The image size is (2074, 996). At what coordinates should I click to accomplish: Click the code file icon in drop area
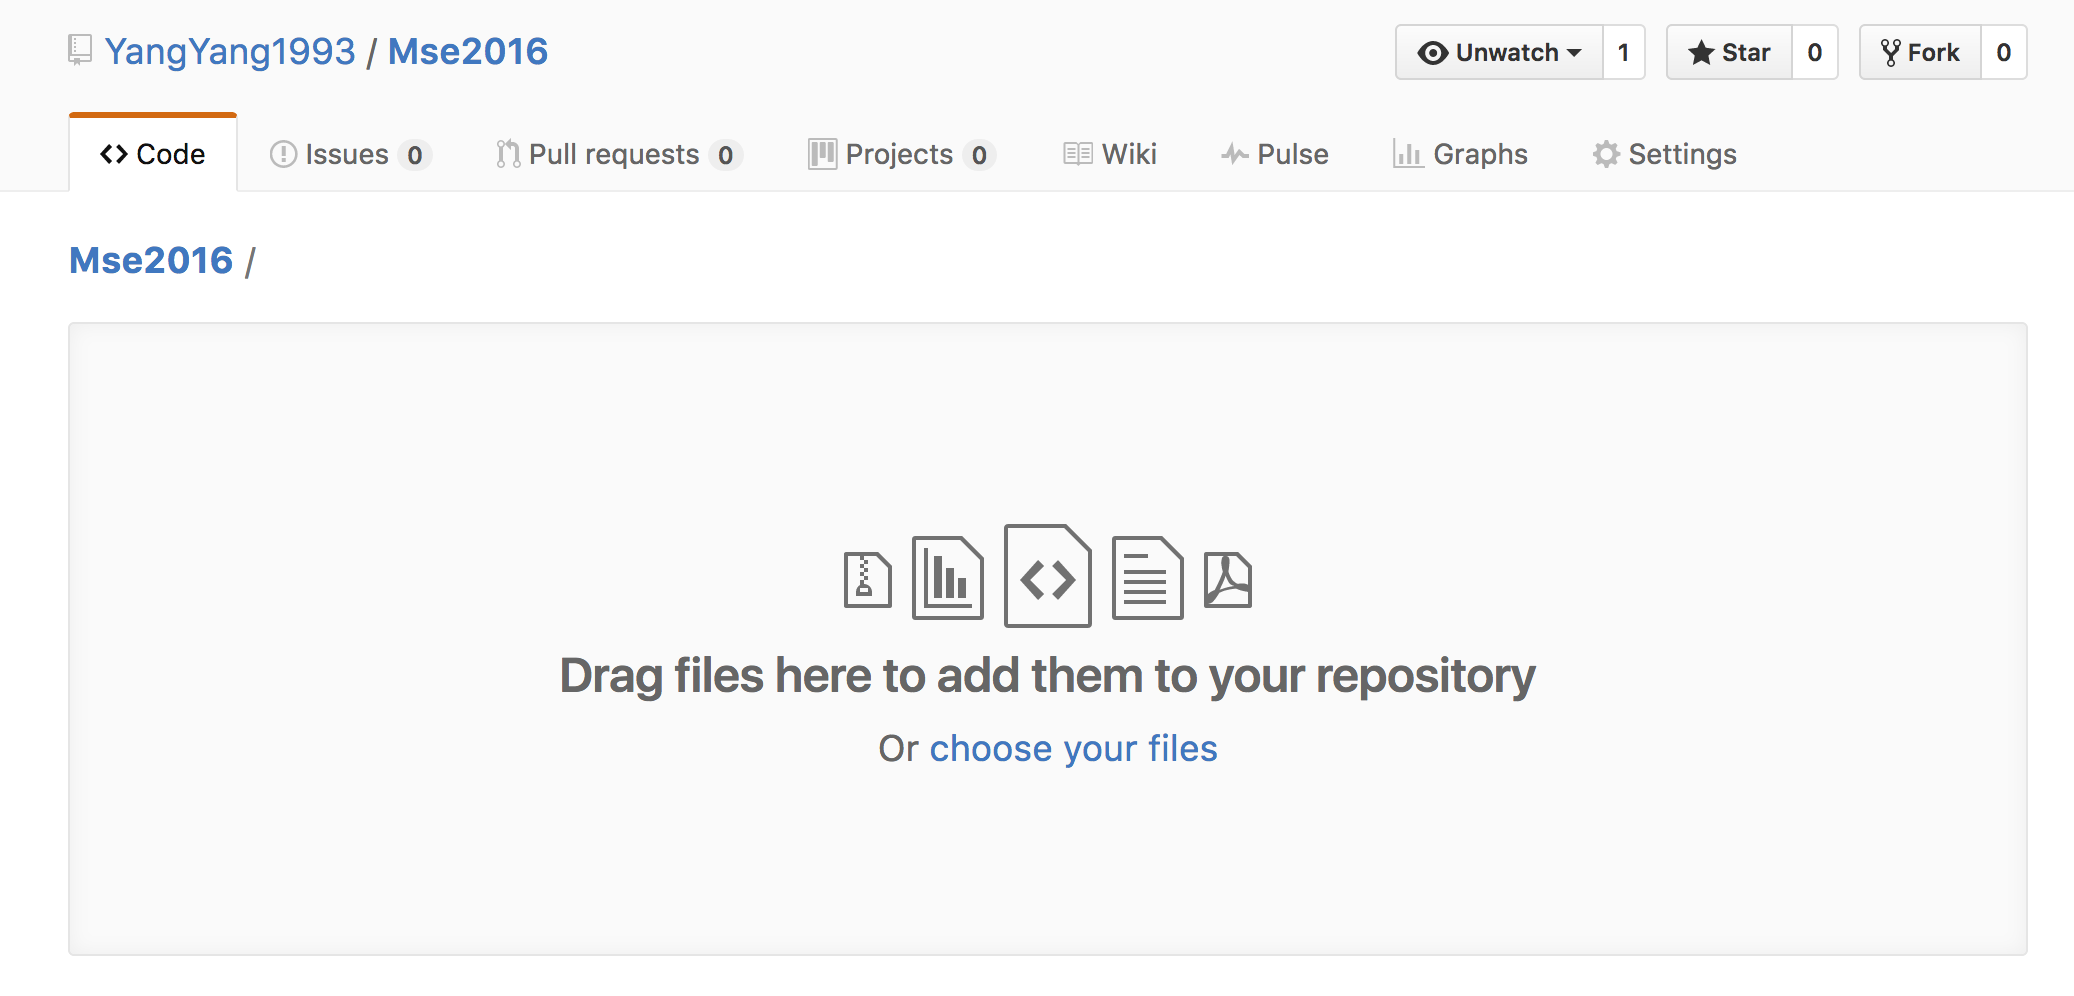[x=1048, y=576]
